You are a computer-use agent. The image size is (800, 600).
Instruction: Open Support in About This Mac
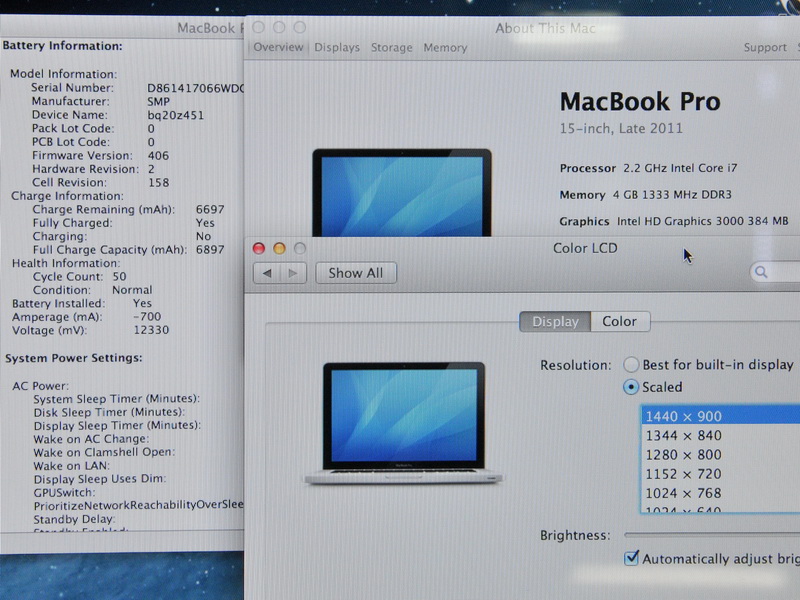pos(765,47)
